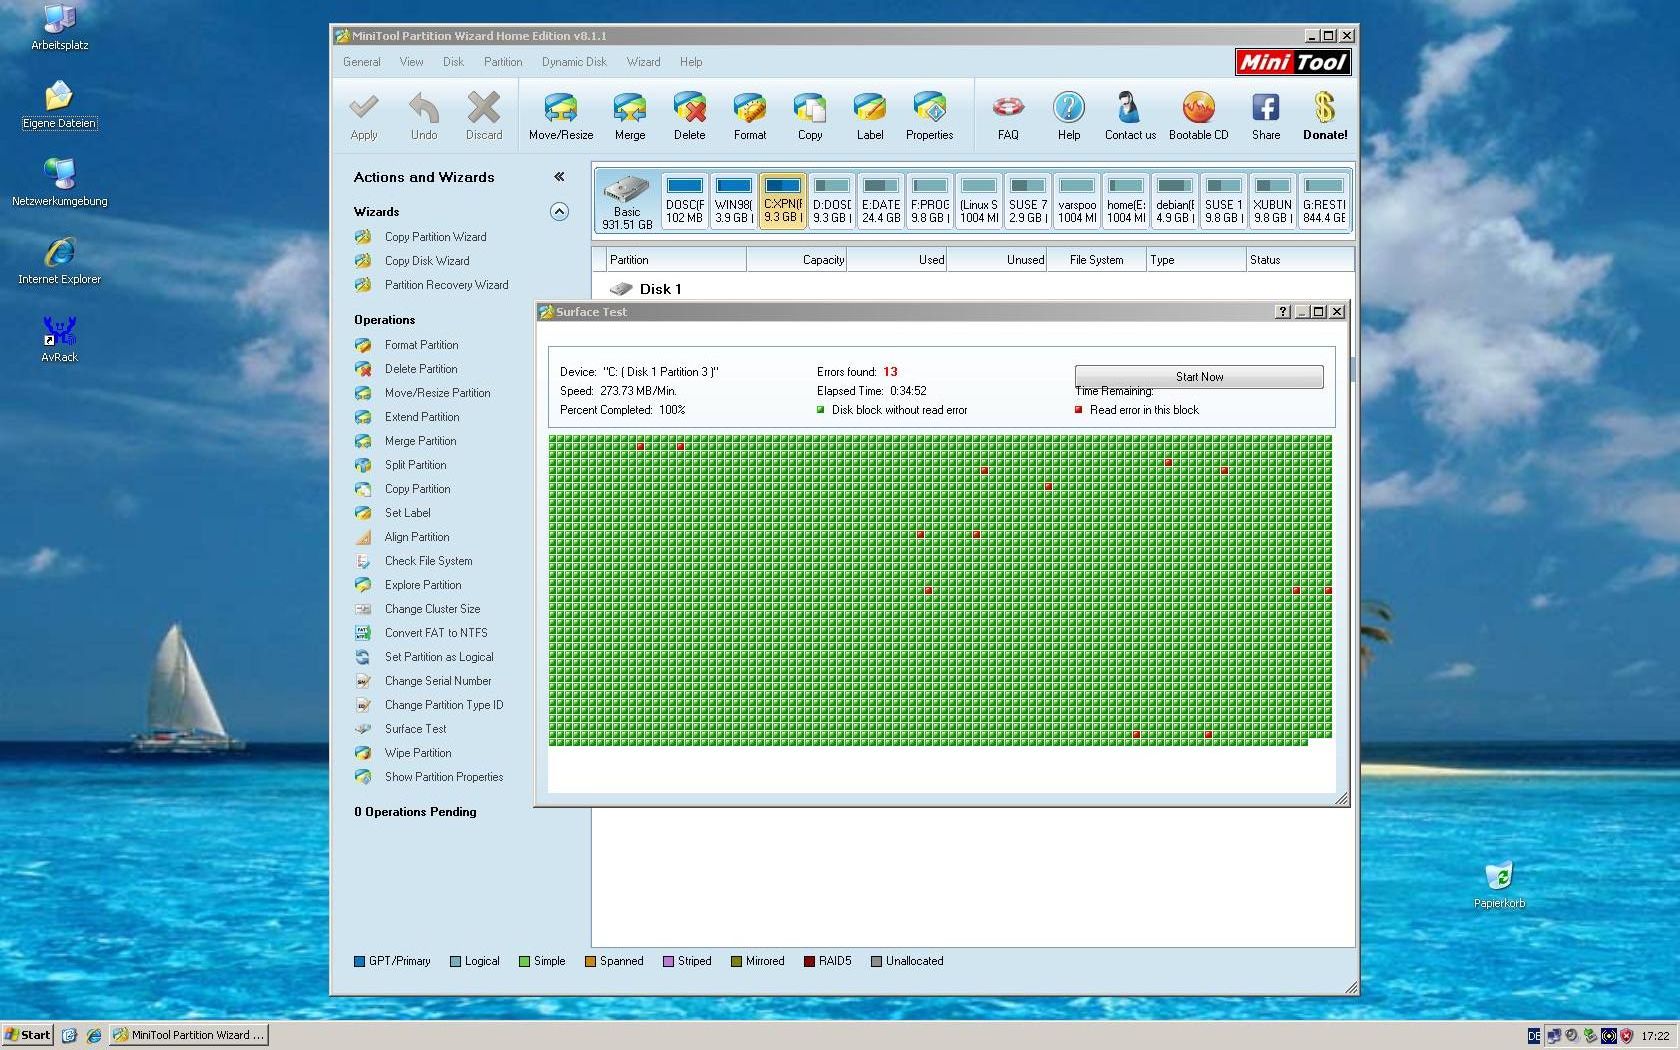Open the View menu
The image size is (1680, 1050).
click(411, 62)
